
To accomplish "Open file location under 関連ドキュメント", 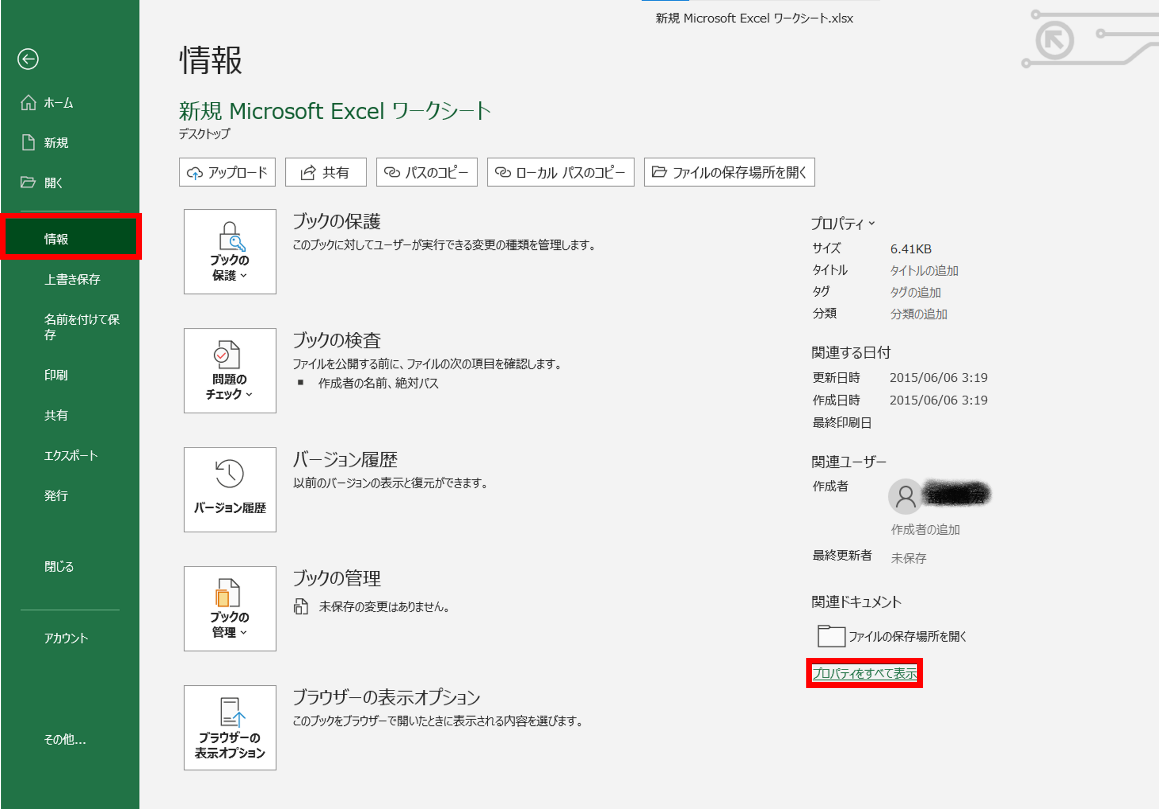I will click(x=892, y=636).
